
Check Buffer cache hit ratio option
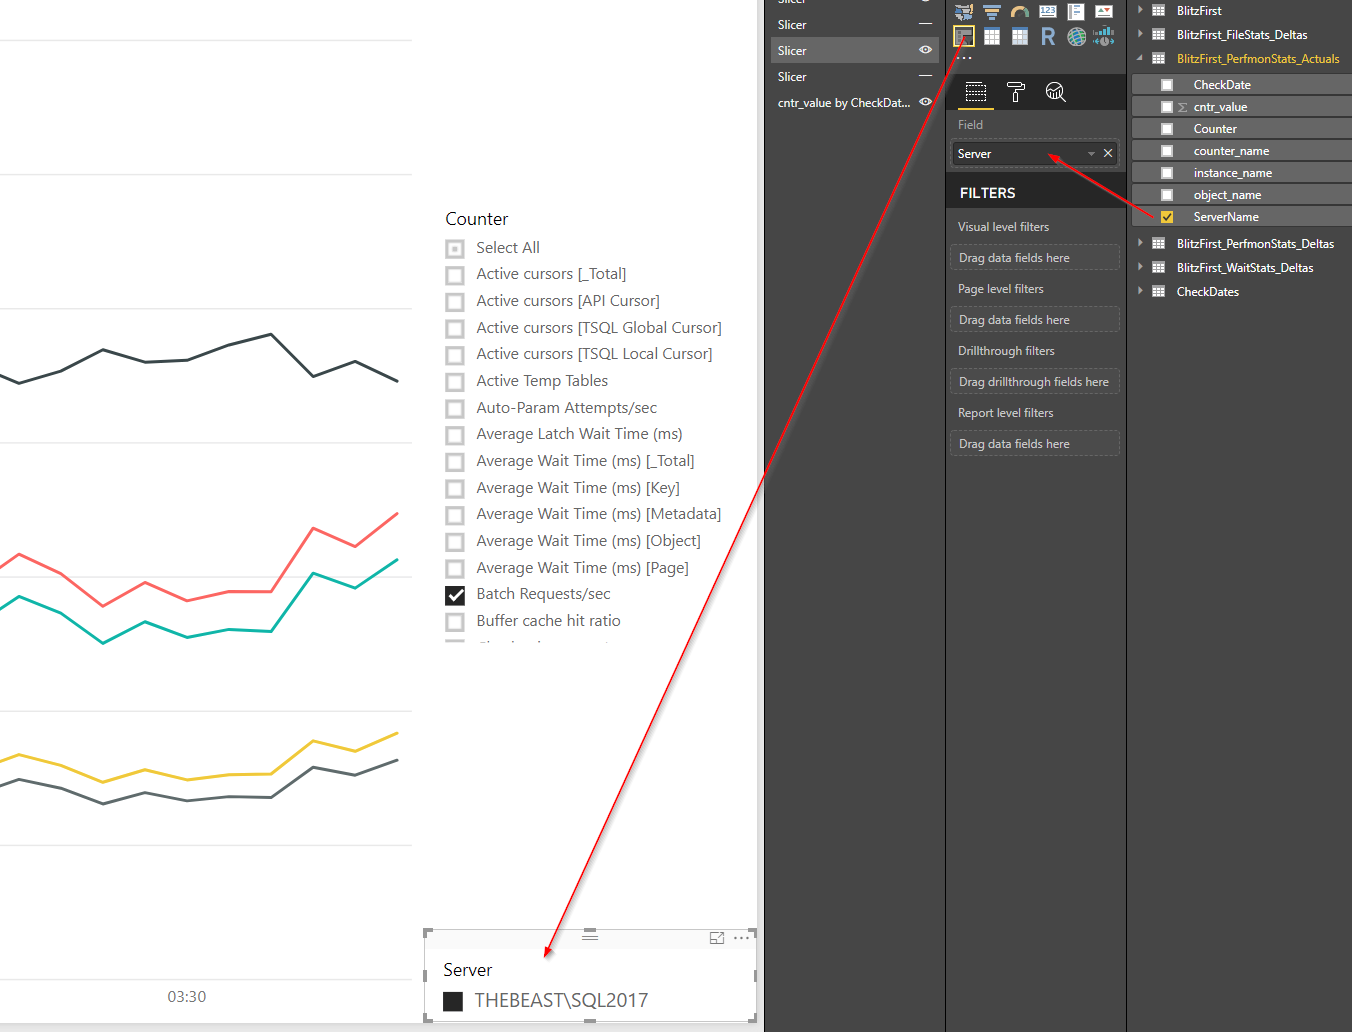pos(455,622)
